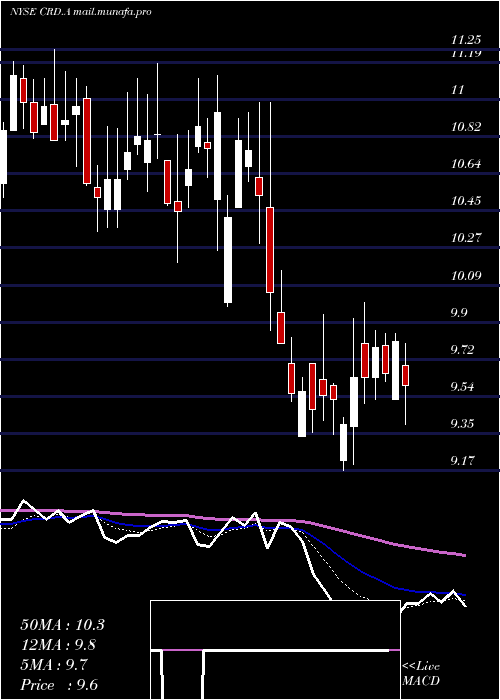The width and height of the screenshot is (500, 700).
Task: Click the tall red candle dropping to 10.09
Action: (270, 250)
